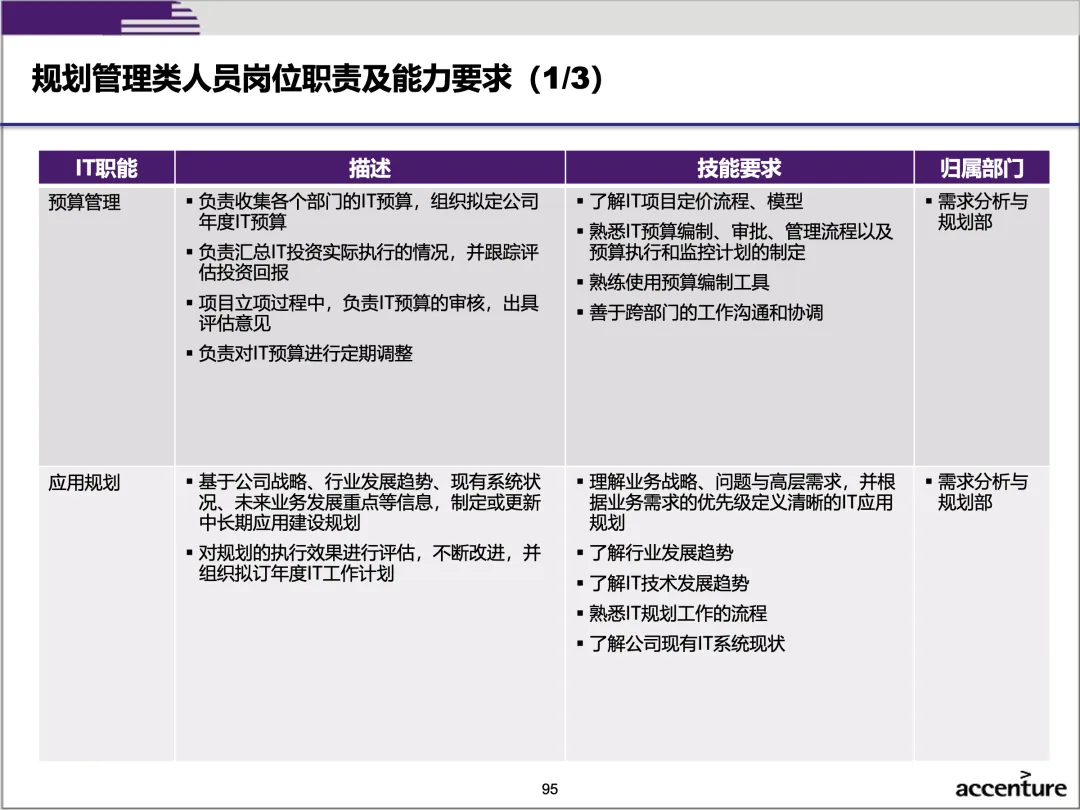Click bullet 了解IT项目定价流程、模型
Screen dimensions: 1080x810
click(x=690, y=201)
